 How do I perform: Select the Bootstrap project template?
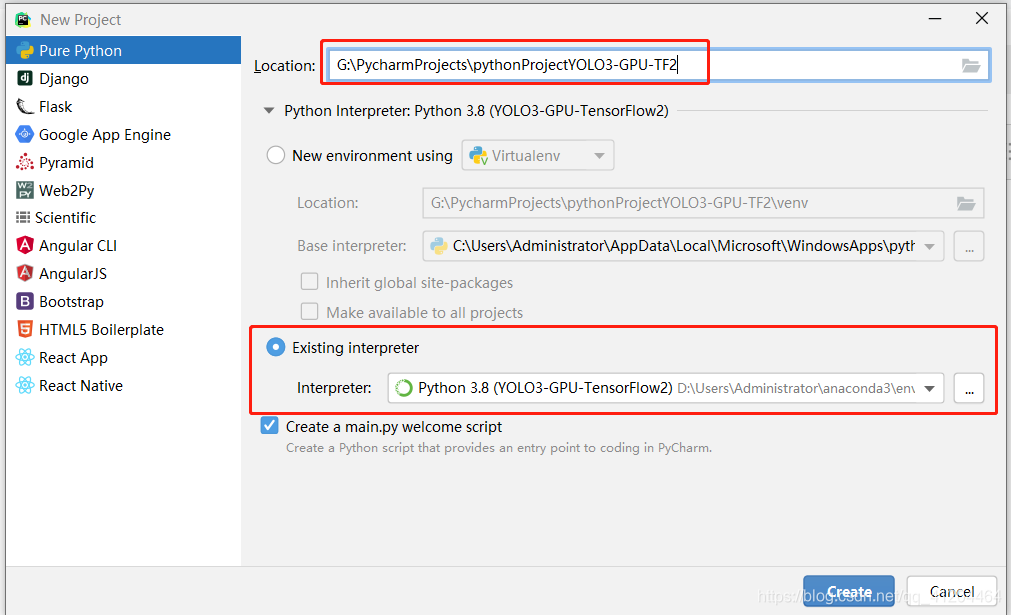123,301
